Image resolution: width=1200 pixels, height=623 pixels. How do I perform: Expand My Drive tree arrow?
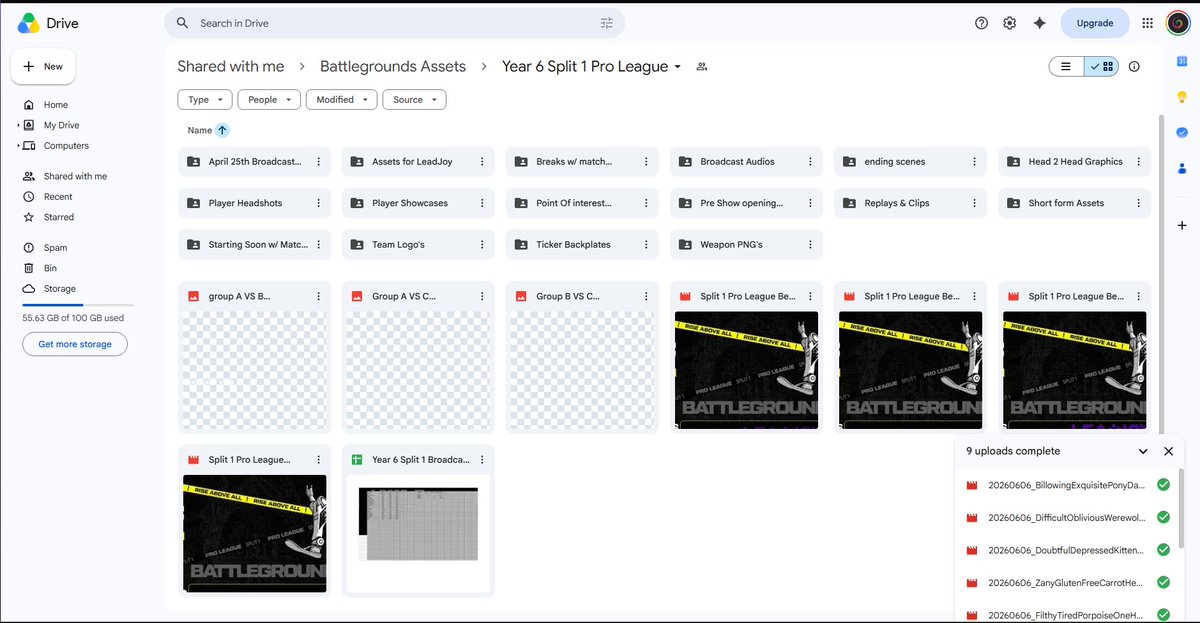pyautogui.click(x=18, y=125)
